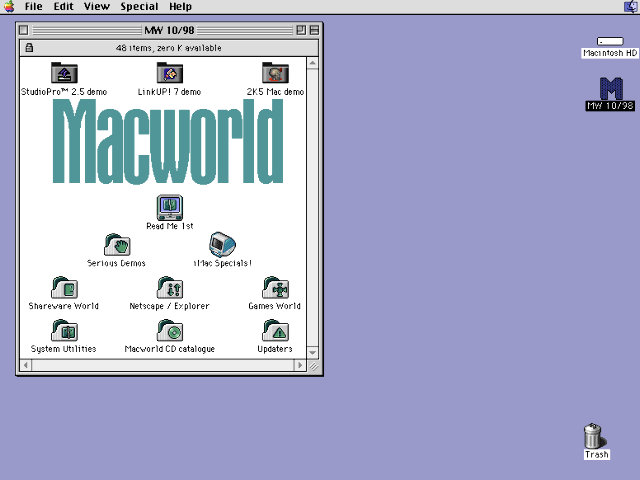This screenshot has height=480, width=640.
Task: Click the padlock icon in window header
Action: pos(29,48)
